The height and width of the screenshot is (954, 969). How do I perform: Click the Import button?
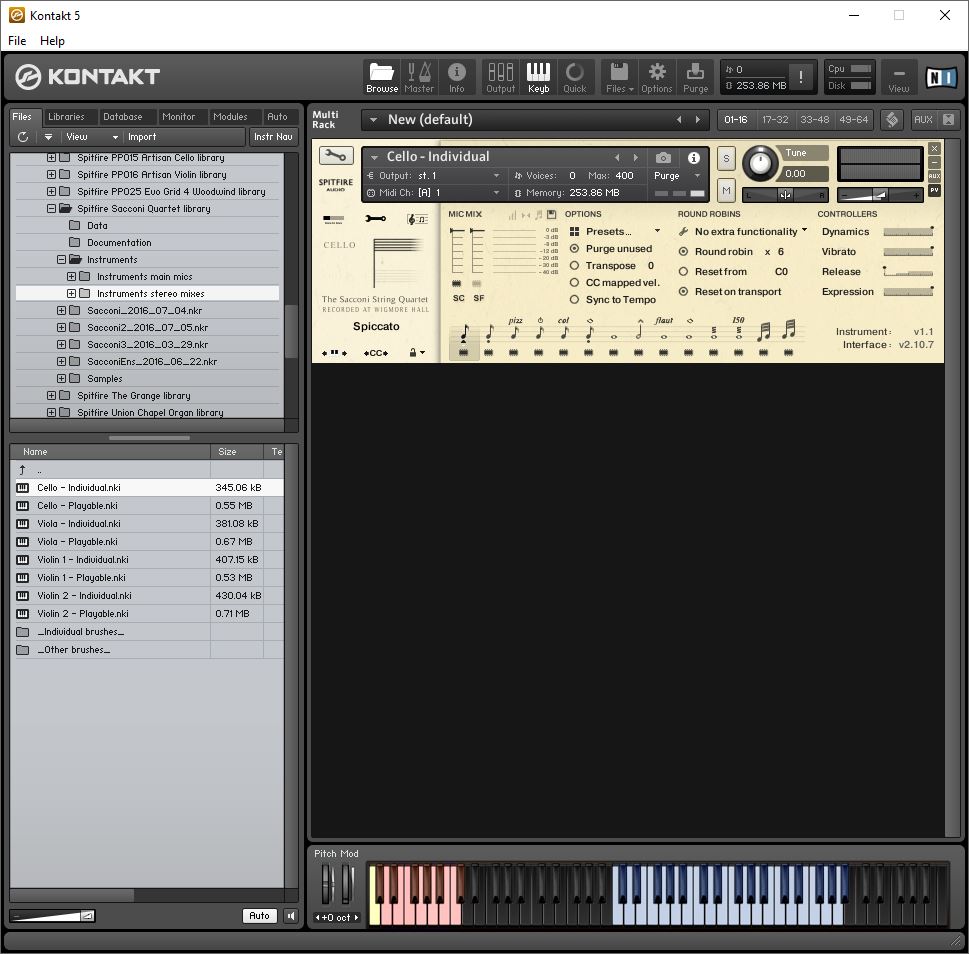pyautogui.click(x=142, y=137)
